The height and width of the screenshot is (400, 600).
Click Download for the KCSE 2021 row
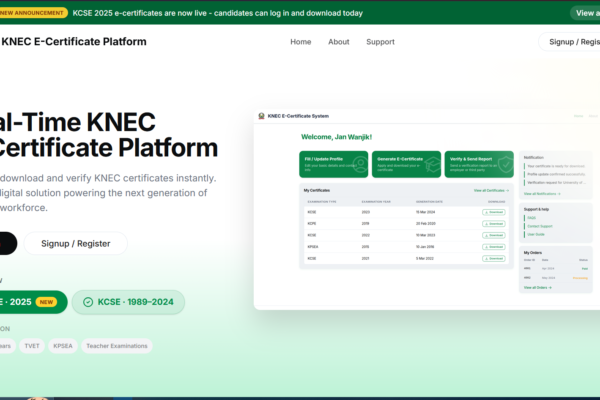494,258
